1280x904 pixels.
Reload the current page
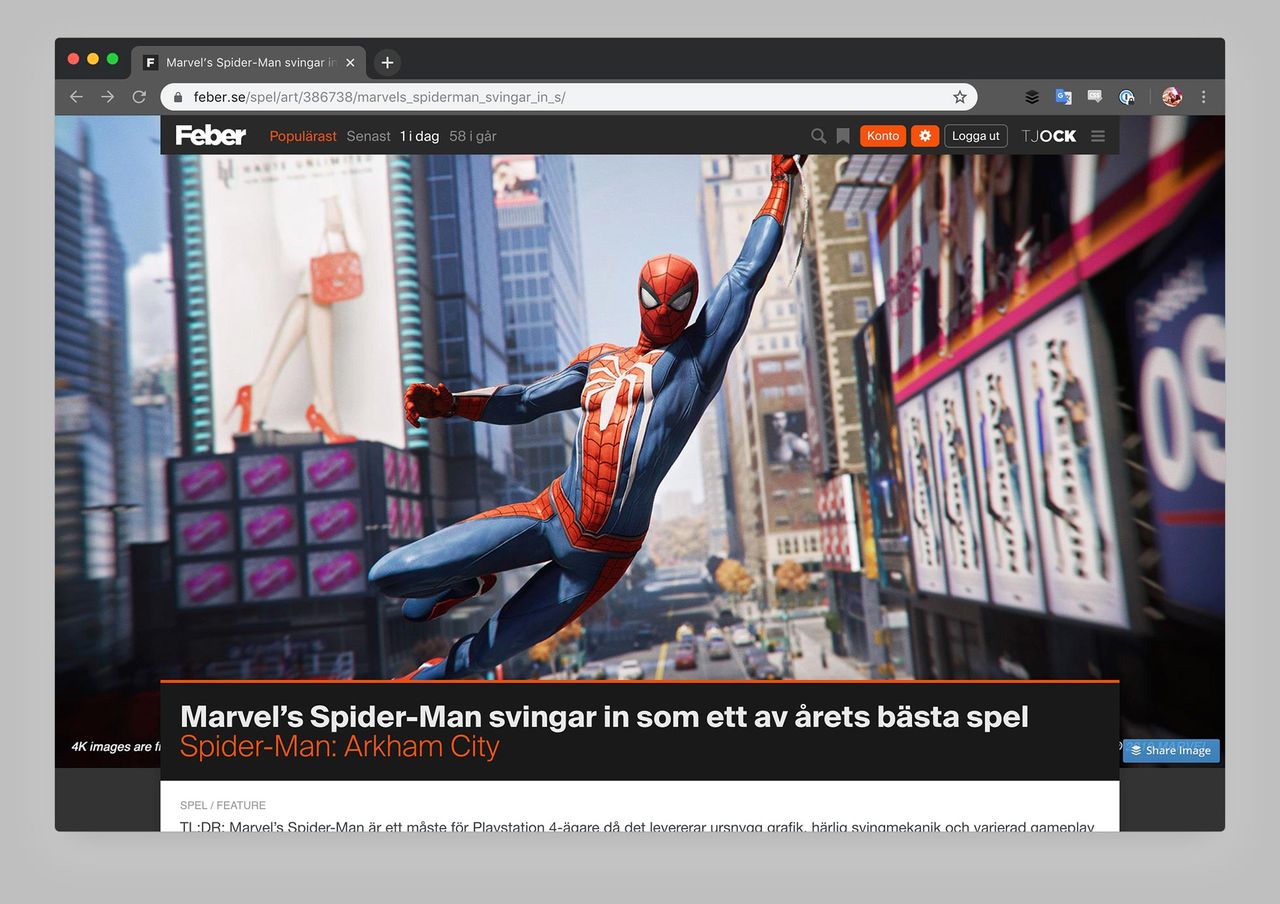click(139, 97)
